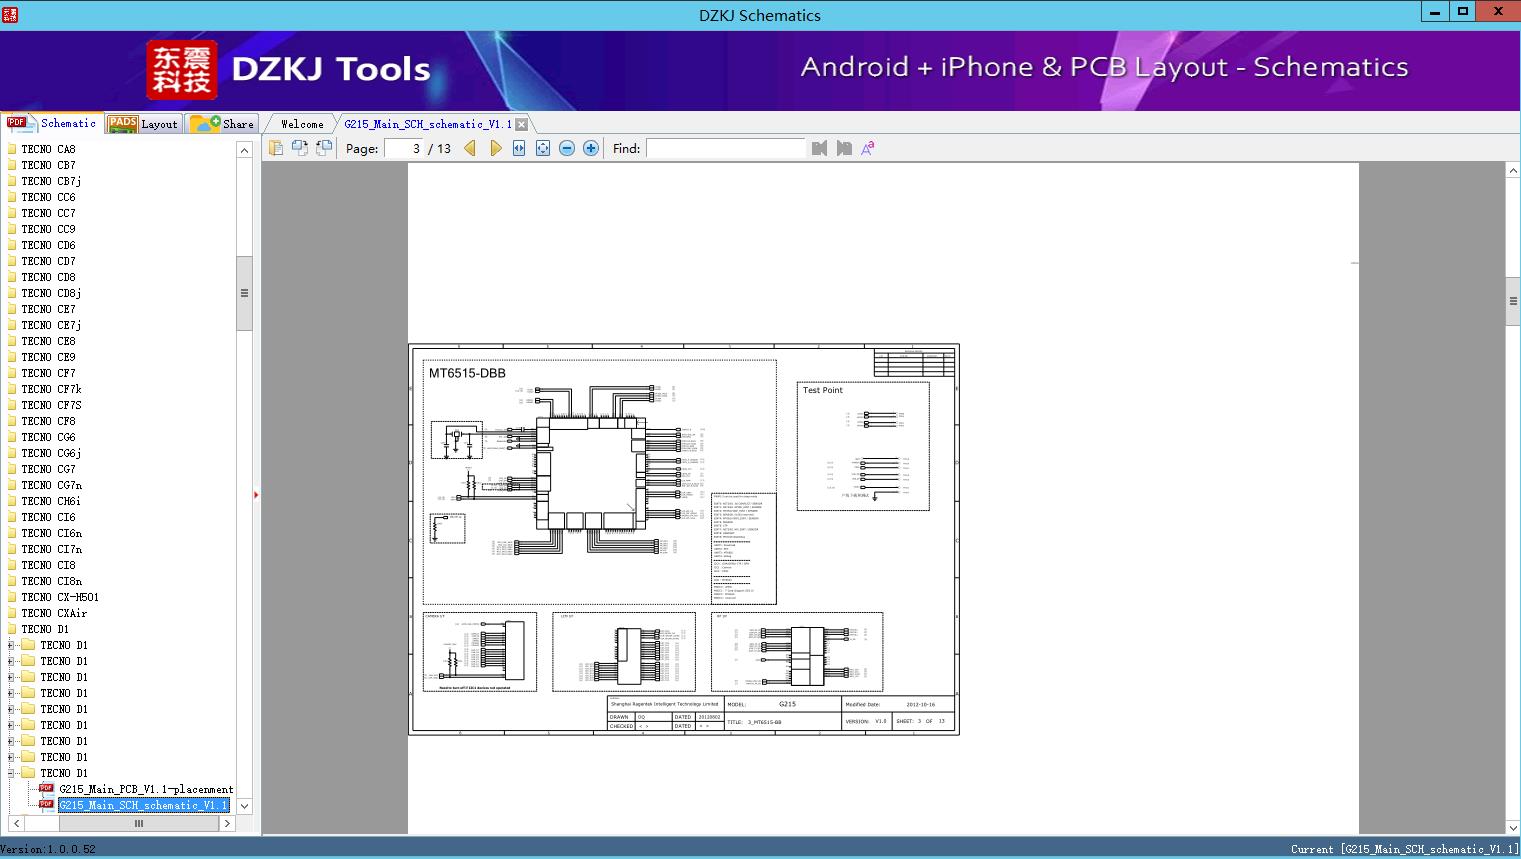The image size is (1521, 859).
Task: Click the tree panel horizontal scroll right arrow
Action: point(227,823)
